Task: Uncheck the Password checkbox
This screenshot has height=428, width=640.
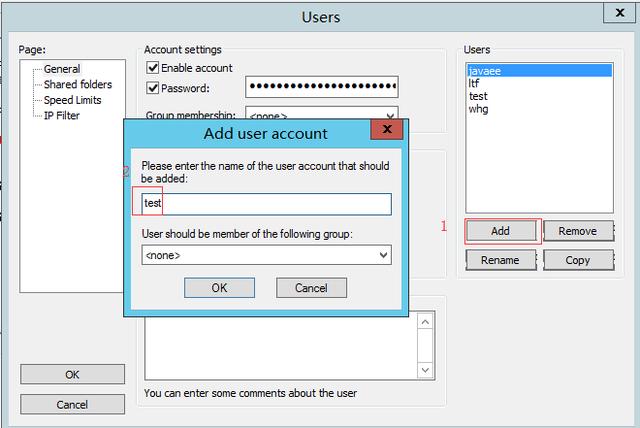Action: coord(153,88)
